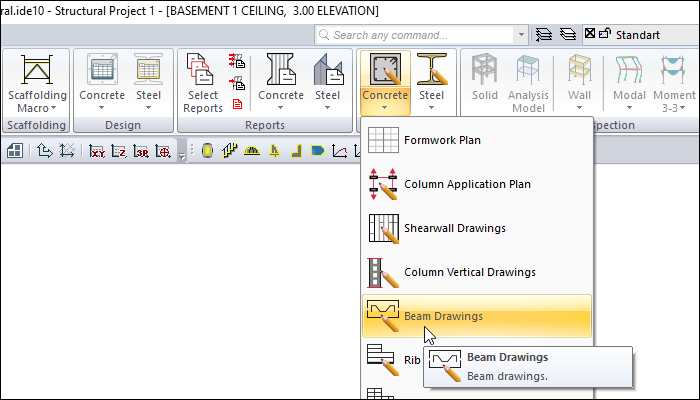Select the 3P plane icon
700x400 pixels.
(141, 151)
